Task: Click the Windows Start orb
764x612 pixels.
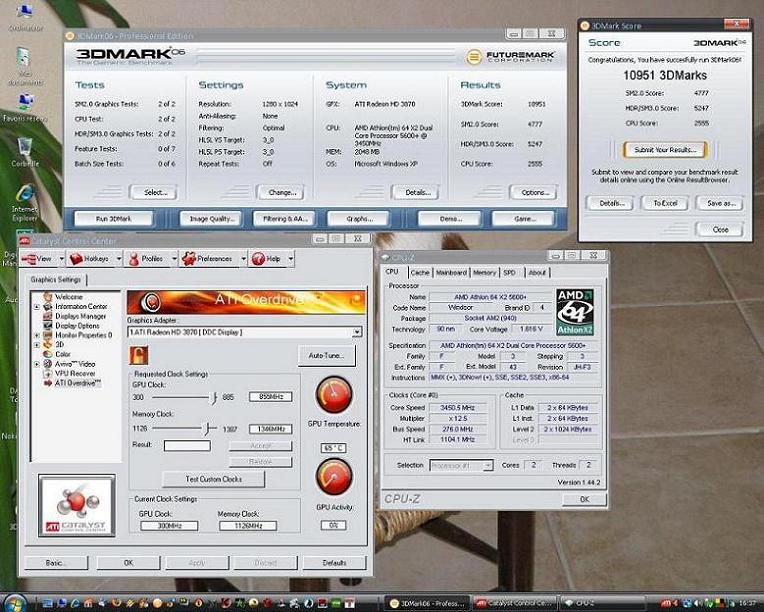Action: pos(14,603)
